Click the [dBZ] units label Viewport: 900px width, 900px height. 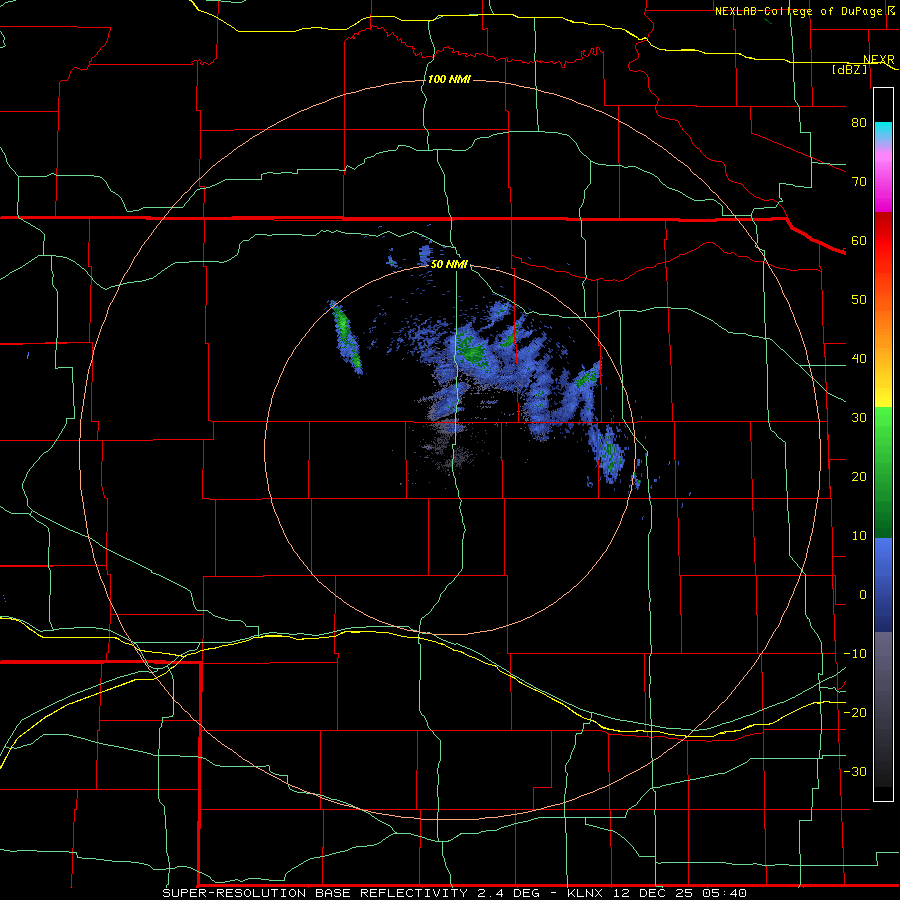(849, 69)
